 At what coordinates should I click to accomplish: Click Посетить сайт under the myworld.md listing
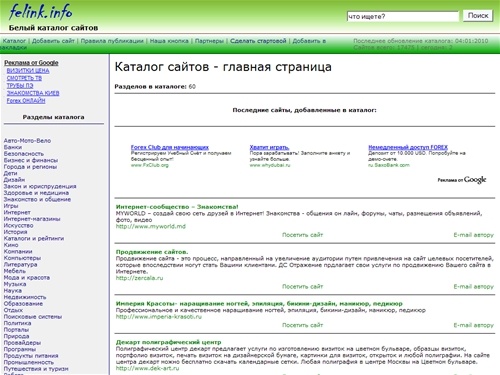pyautogui.click(x=303, y=235)
